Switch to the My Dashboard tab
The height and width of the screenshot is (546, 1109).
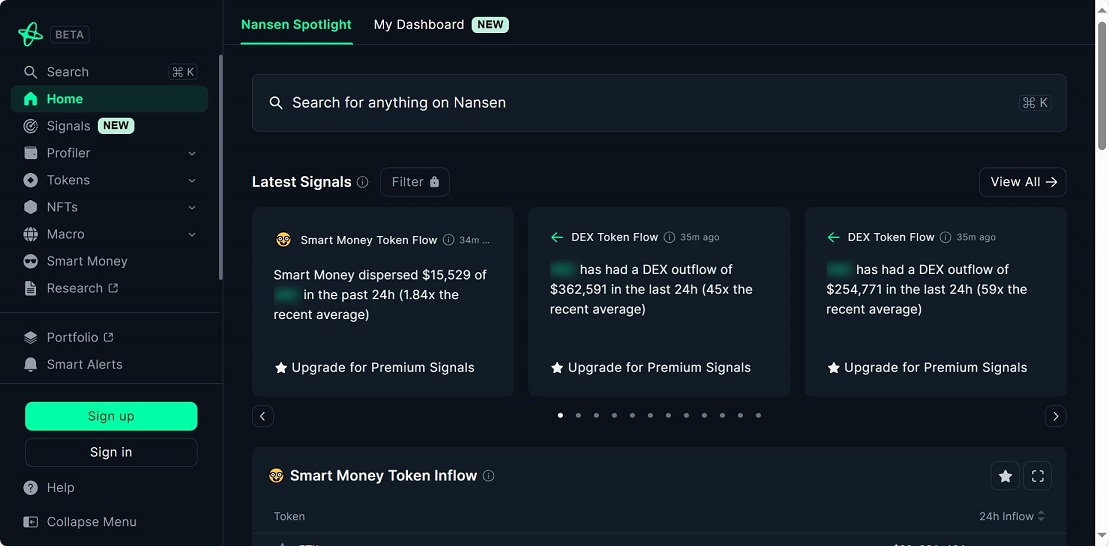(x=419, y=24)
